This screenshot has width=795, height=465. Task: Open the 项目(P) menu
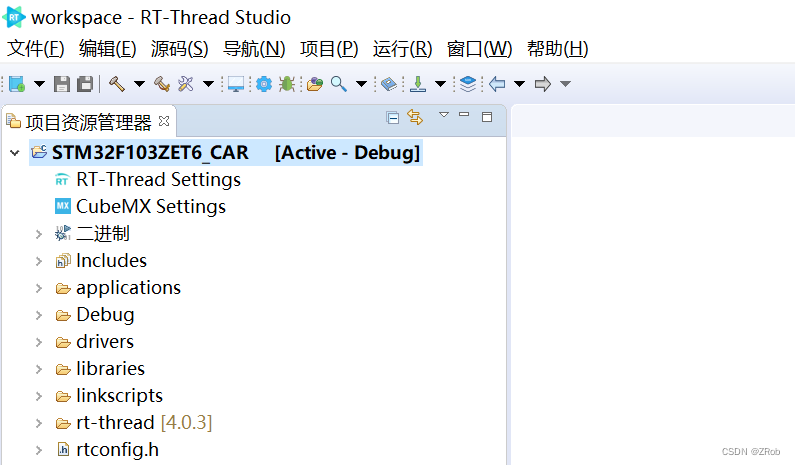(329, 49)
